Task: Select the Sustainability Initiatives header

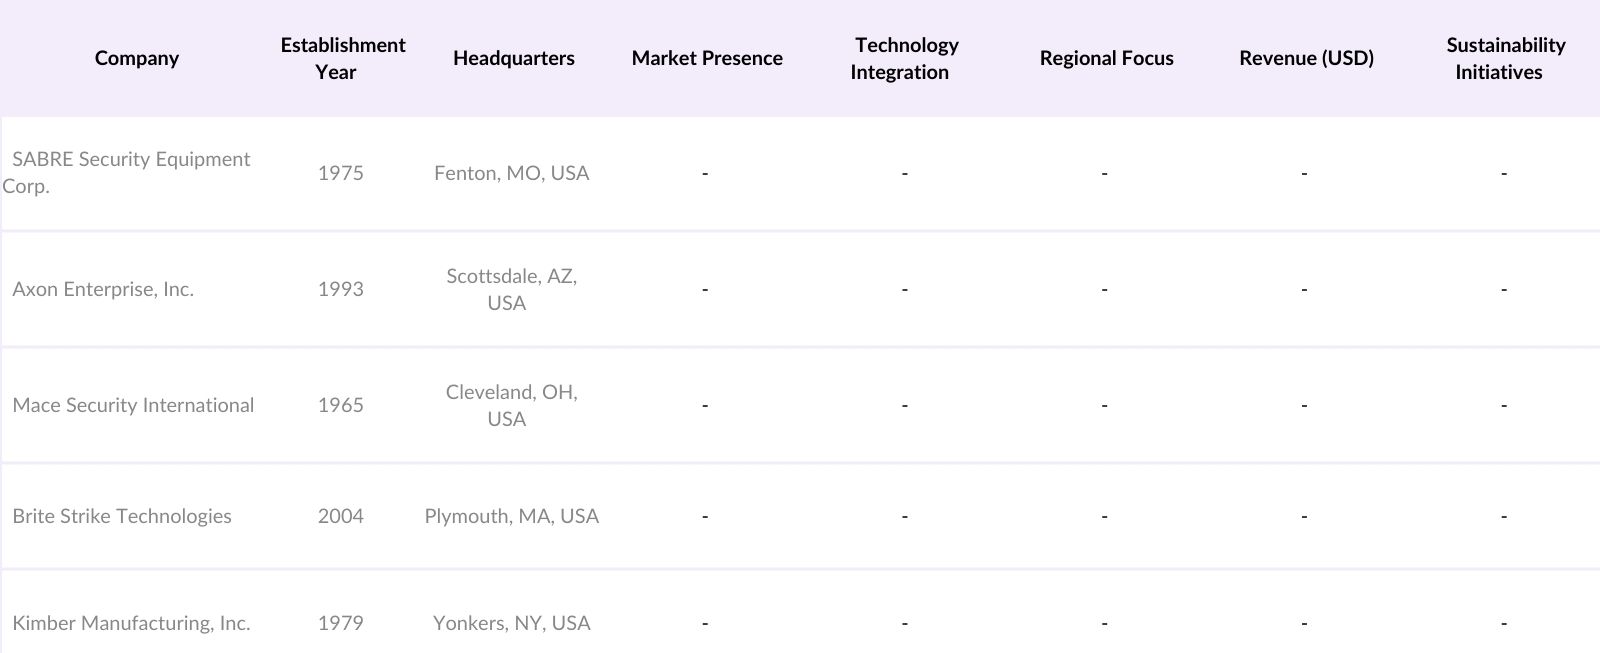Action: point(1504,58)
